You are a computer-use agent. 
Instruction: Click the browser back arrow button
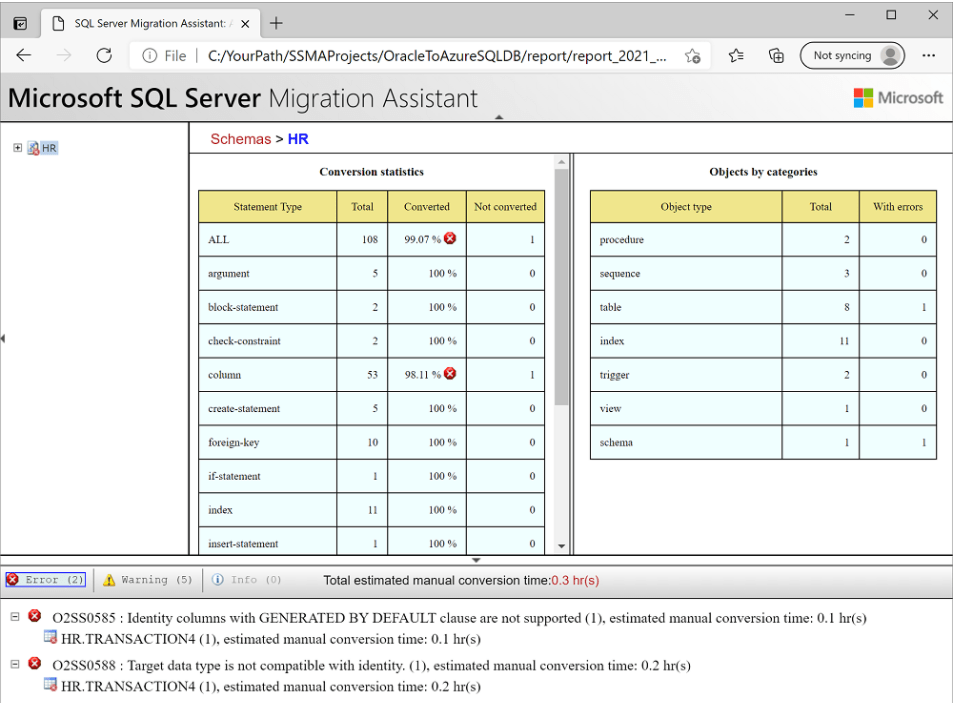[24, 56]
